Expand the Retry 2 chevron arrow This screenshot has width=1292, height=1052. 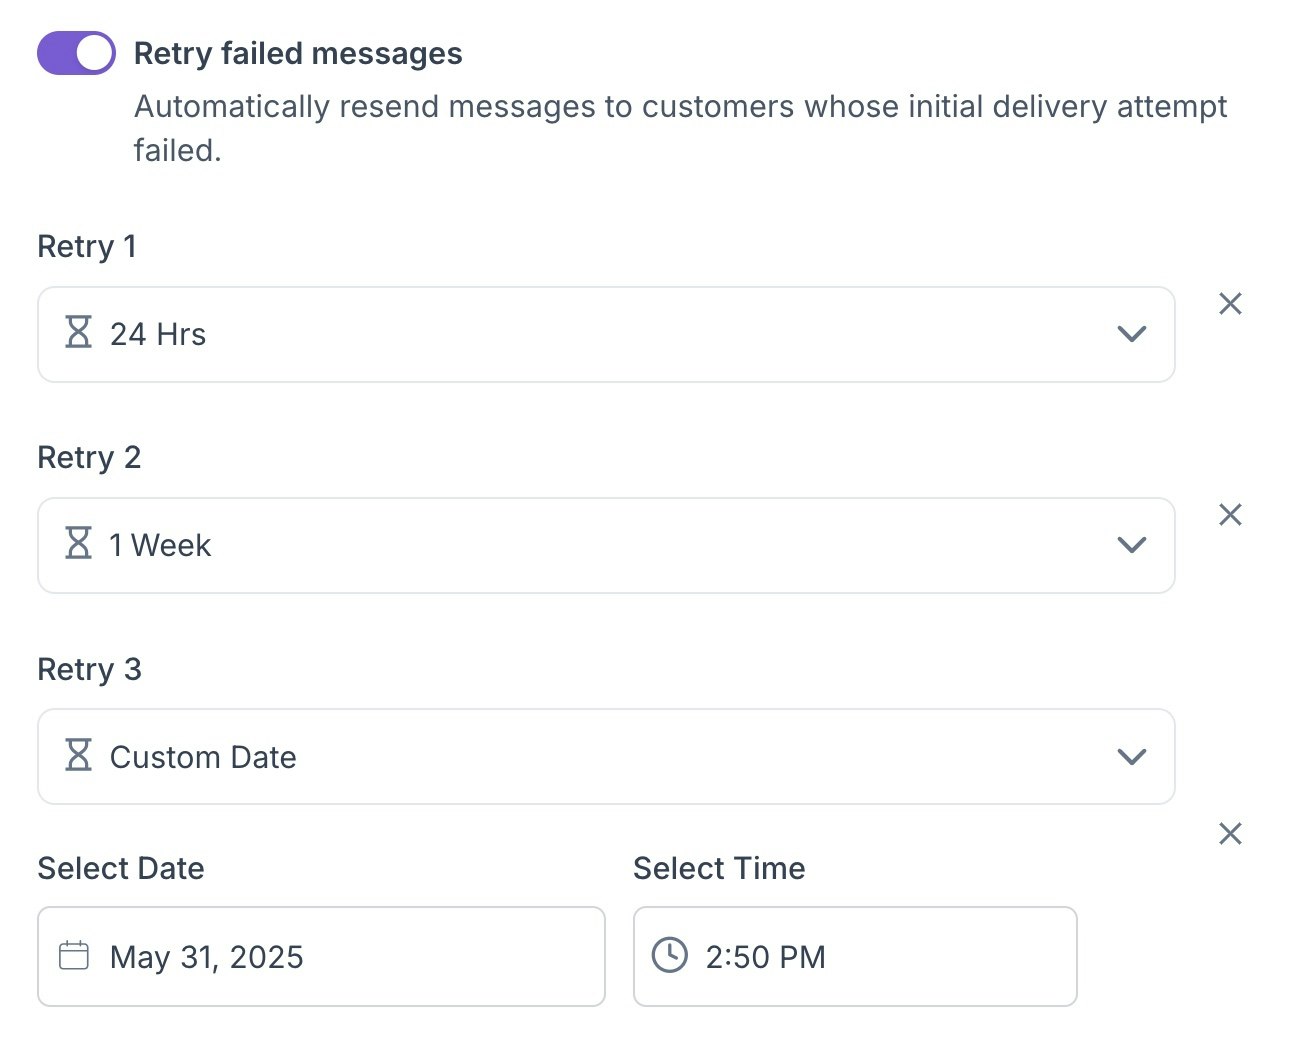1131,545
